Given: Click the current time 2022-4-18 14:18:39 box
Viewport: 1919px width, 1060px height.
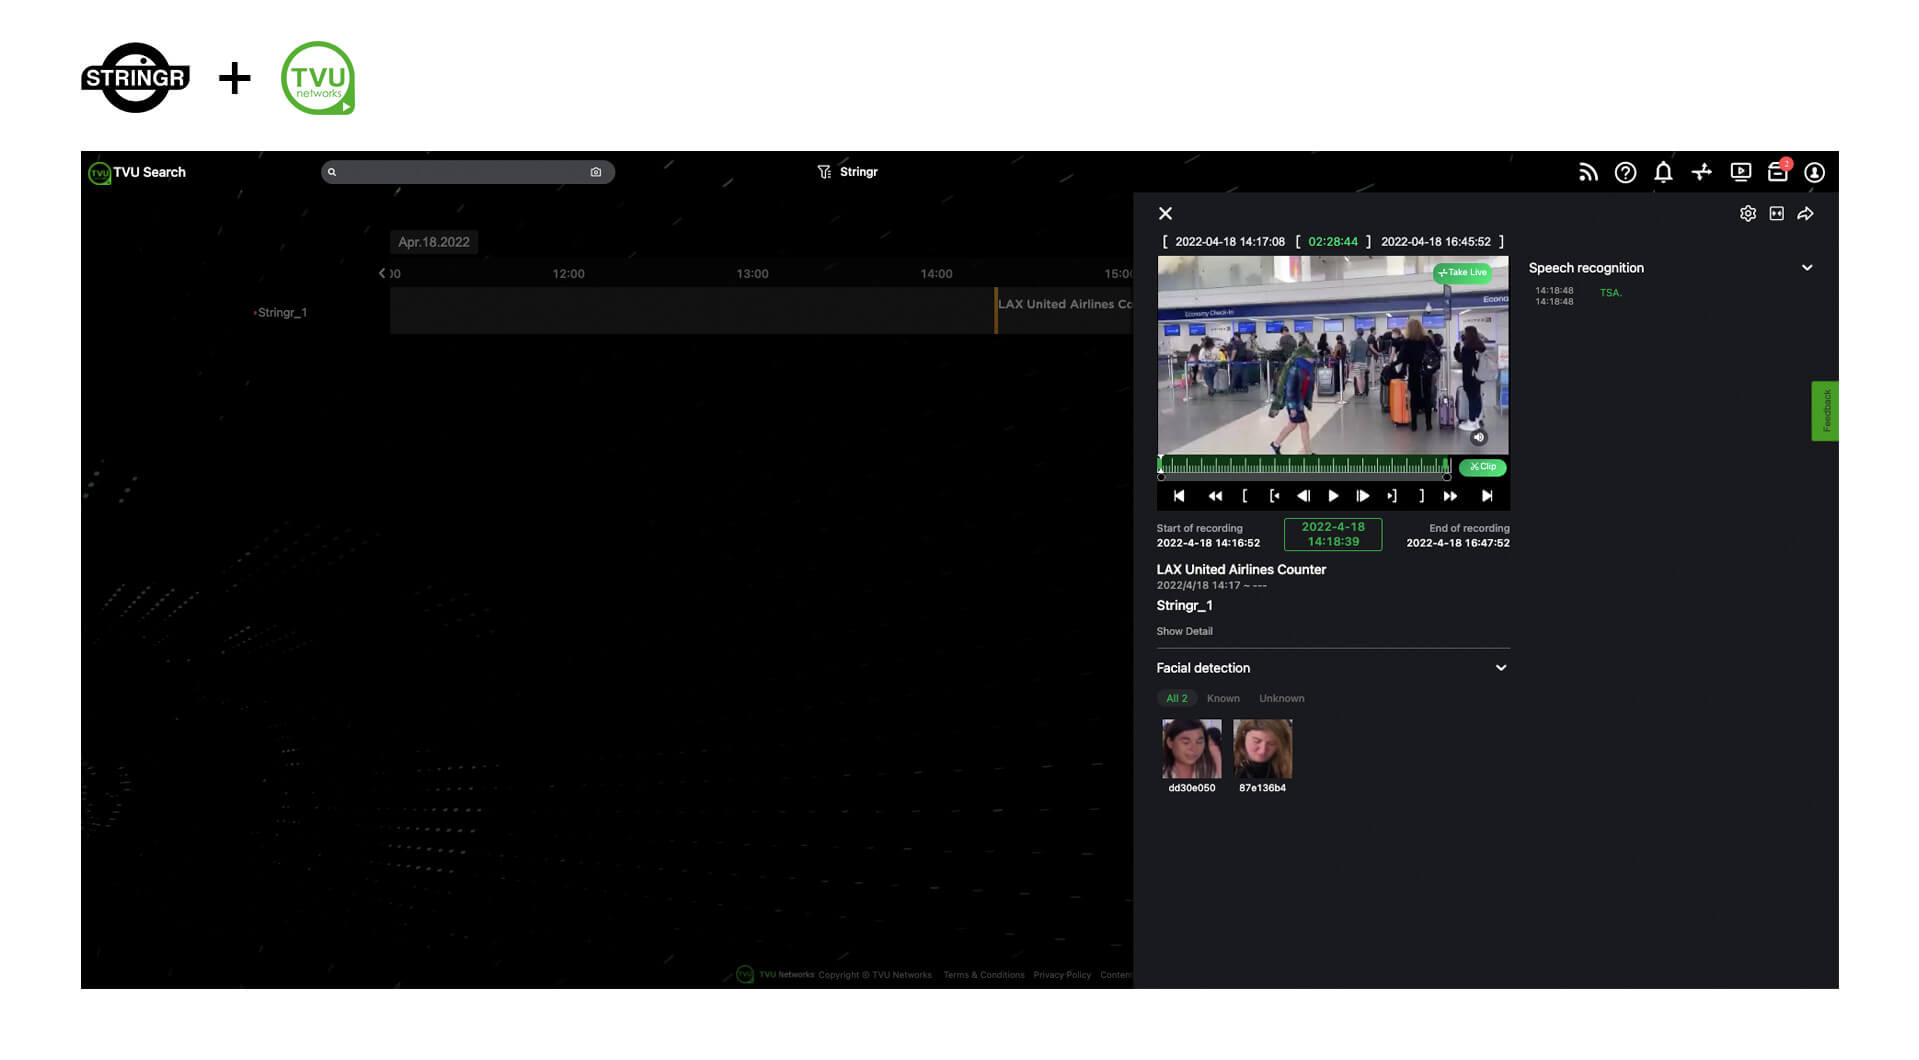Looking at the screenshot, I should pos(1333,534).
